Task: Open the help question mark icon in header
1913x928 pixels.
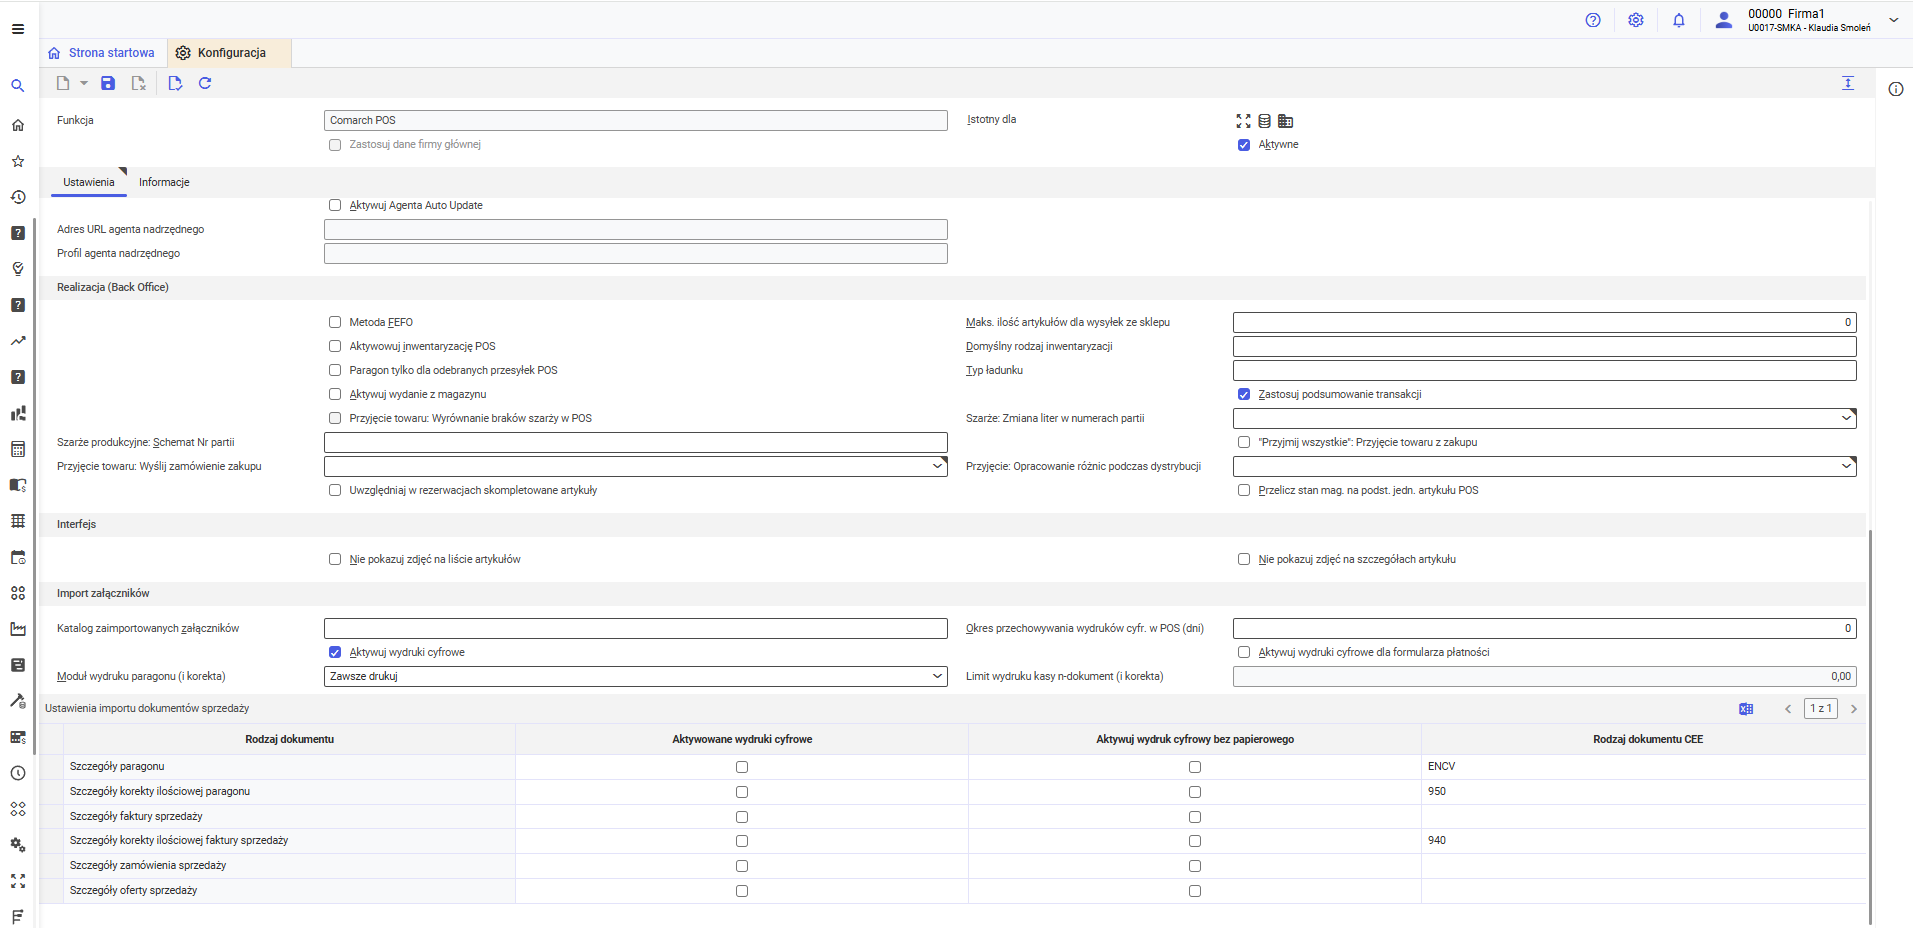Action: coord(1593,20)
